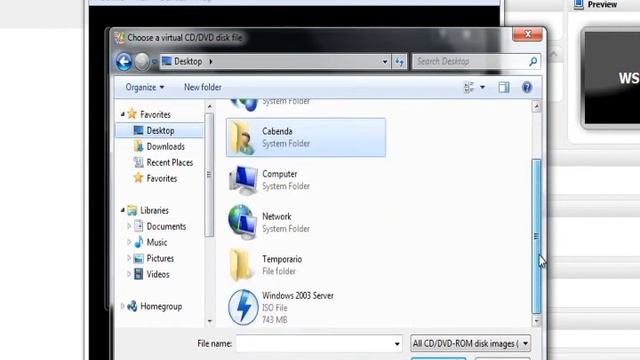Select the Windows 2003 Server ISO icon
The height and width of the screenshot is (360, 640).
[x=243, y=307]
